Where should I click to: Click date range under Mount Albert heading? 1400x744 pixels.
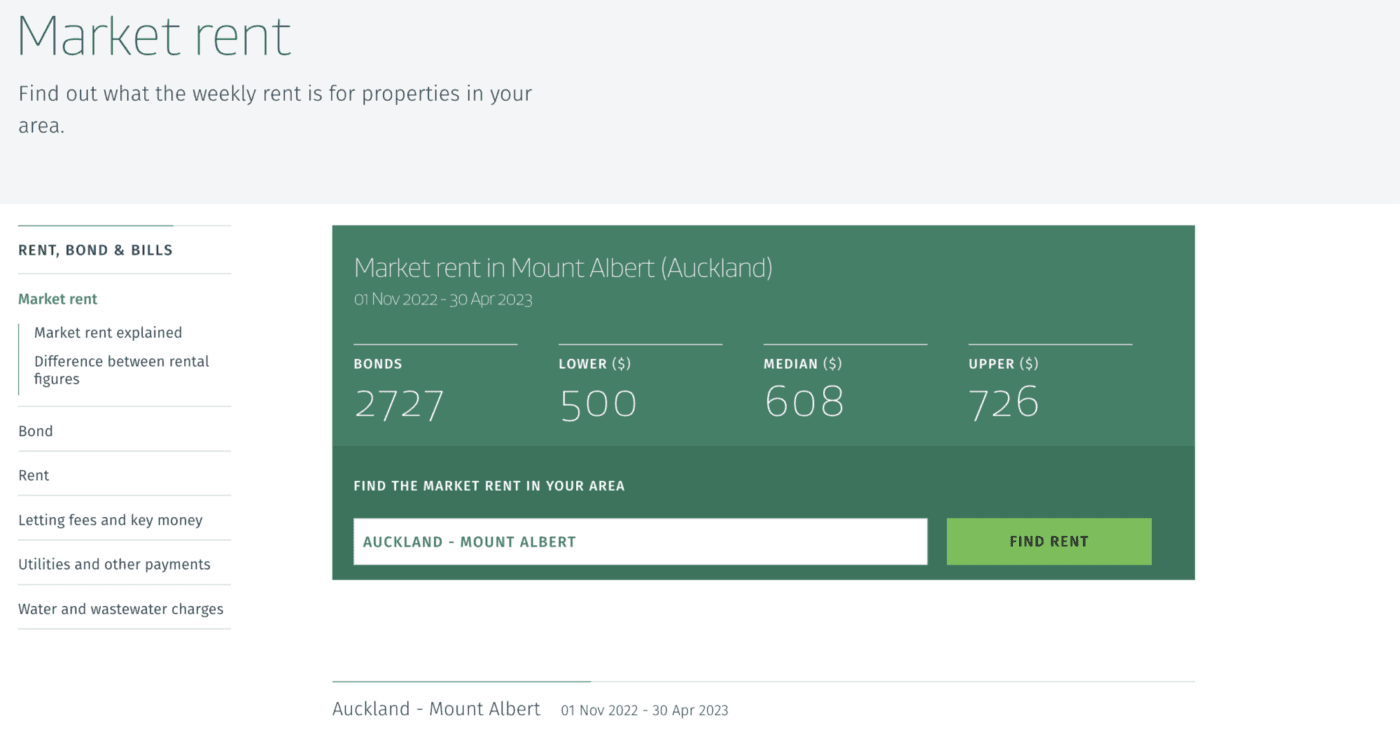pyautogui.click(x=443, y=299)
